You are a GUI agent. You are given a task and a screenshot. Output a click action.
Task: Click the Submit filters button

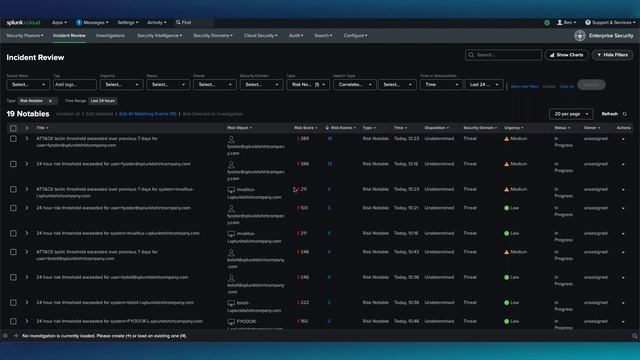(591, 84)
